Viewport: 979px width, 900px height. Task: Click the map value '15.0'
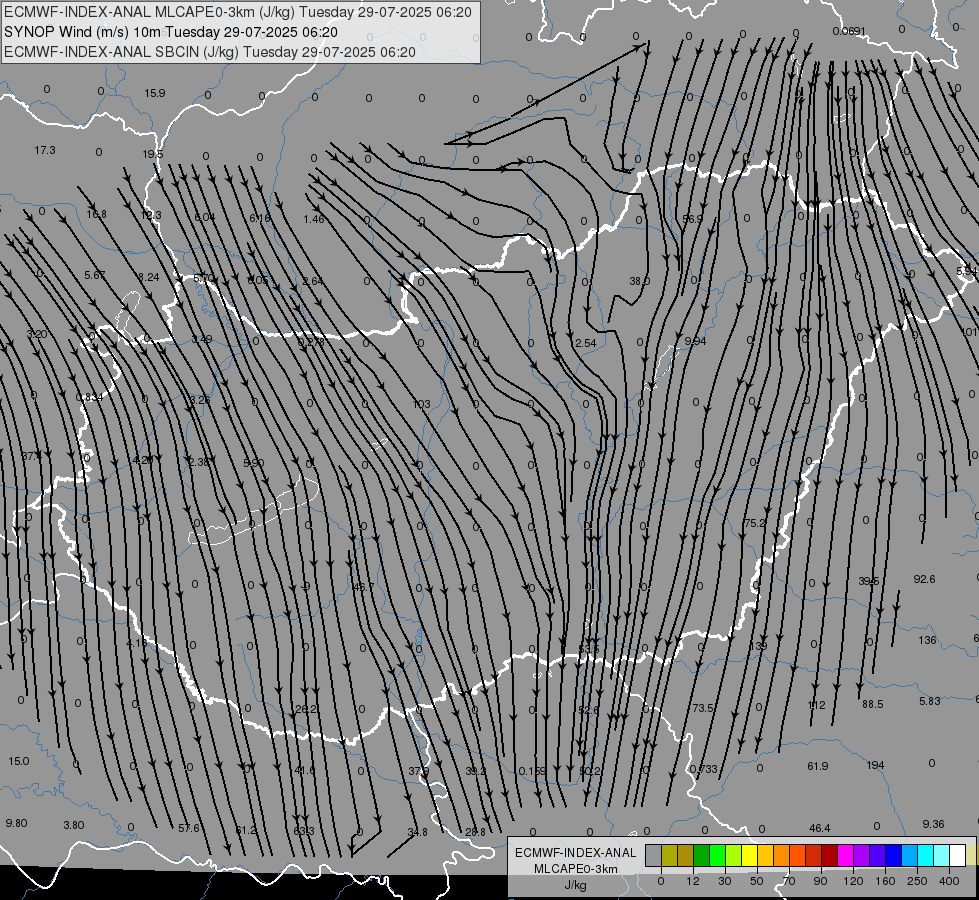pos(19,761)
